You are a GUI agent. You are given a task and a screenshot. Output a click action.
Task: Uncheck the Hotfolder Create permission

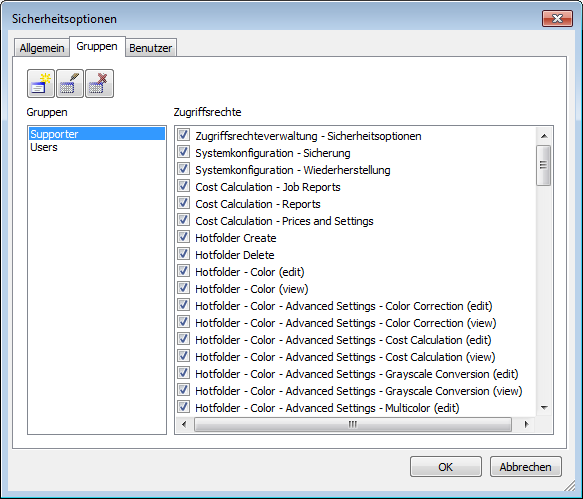183,237
